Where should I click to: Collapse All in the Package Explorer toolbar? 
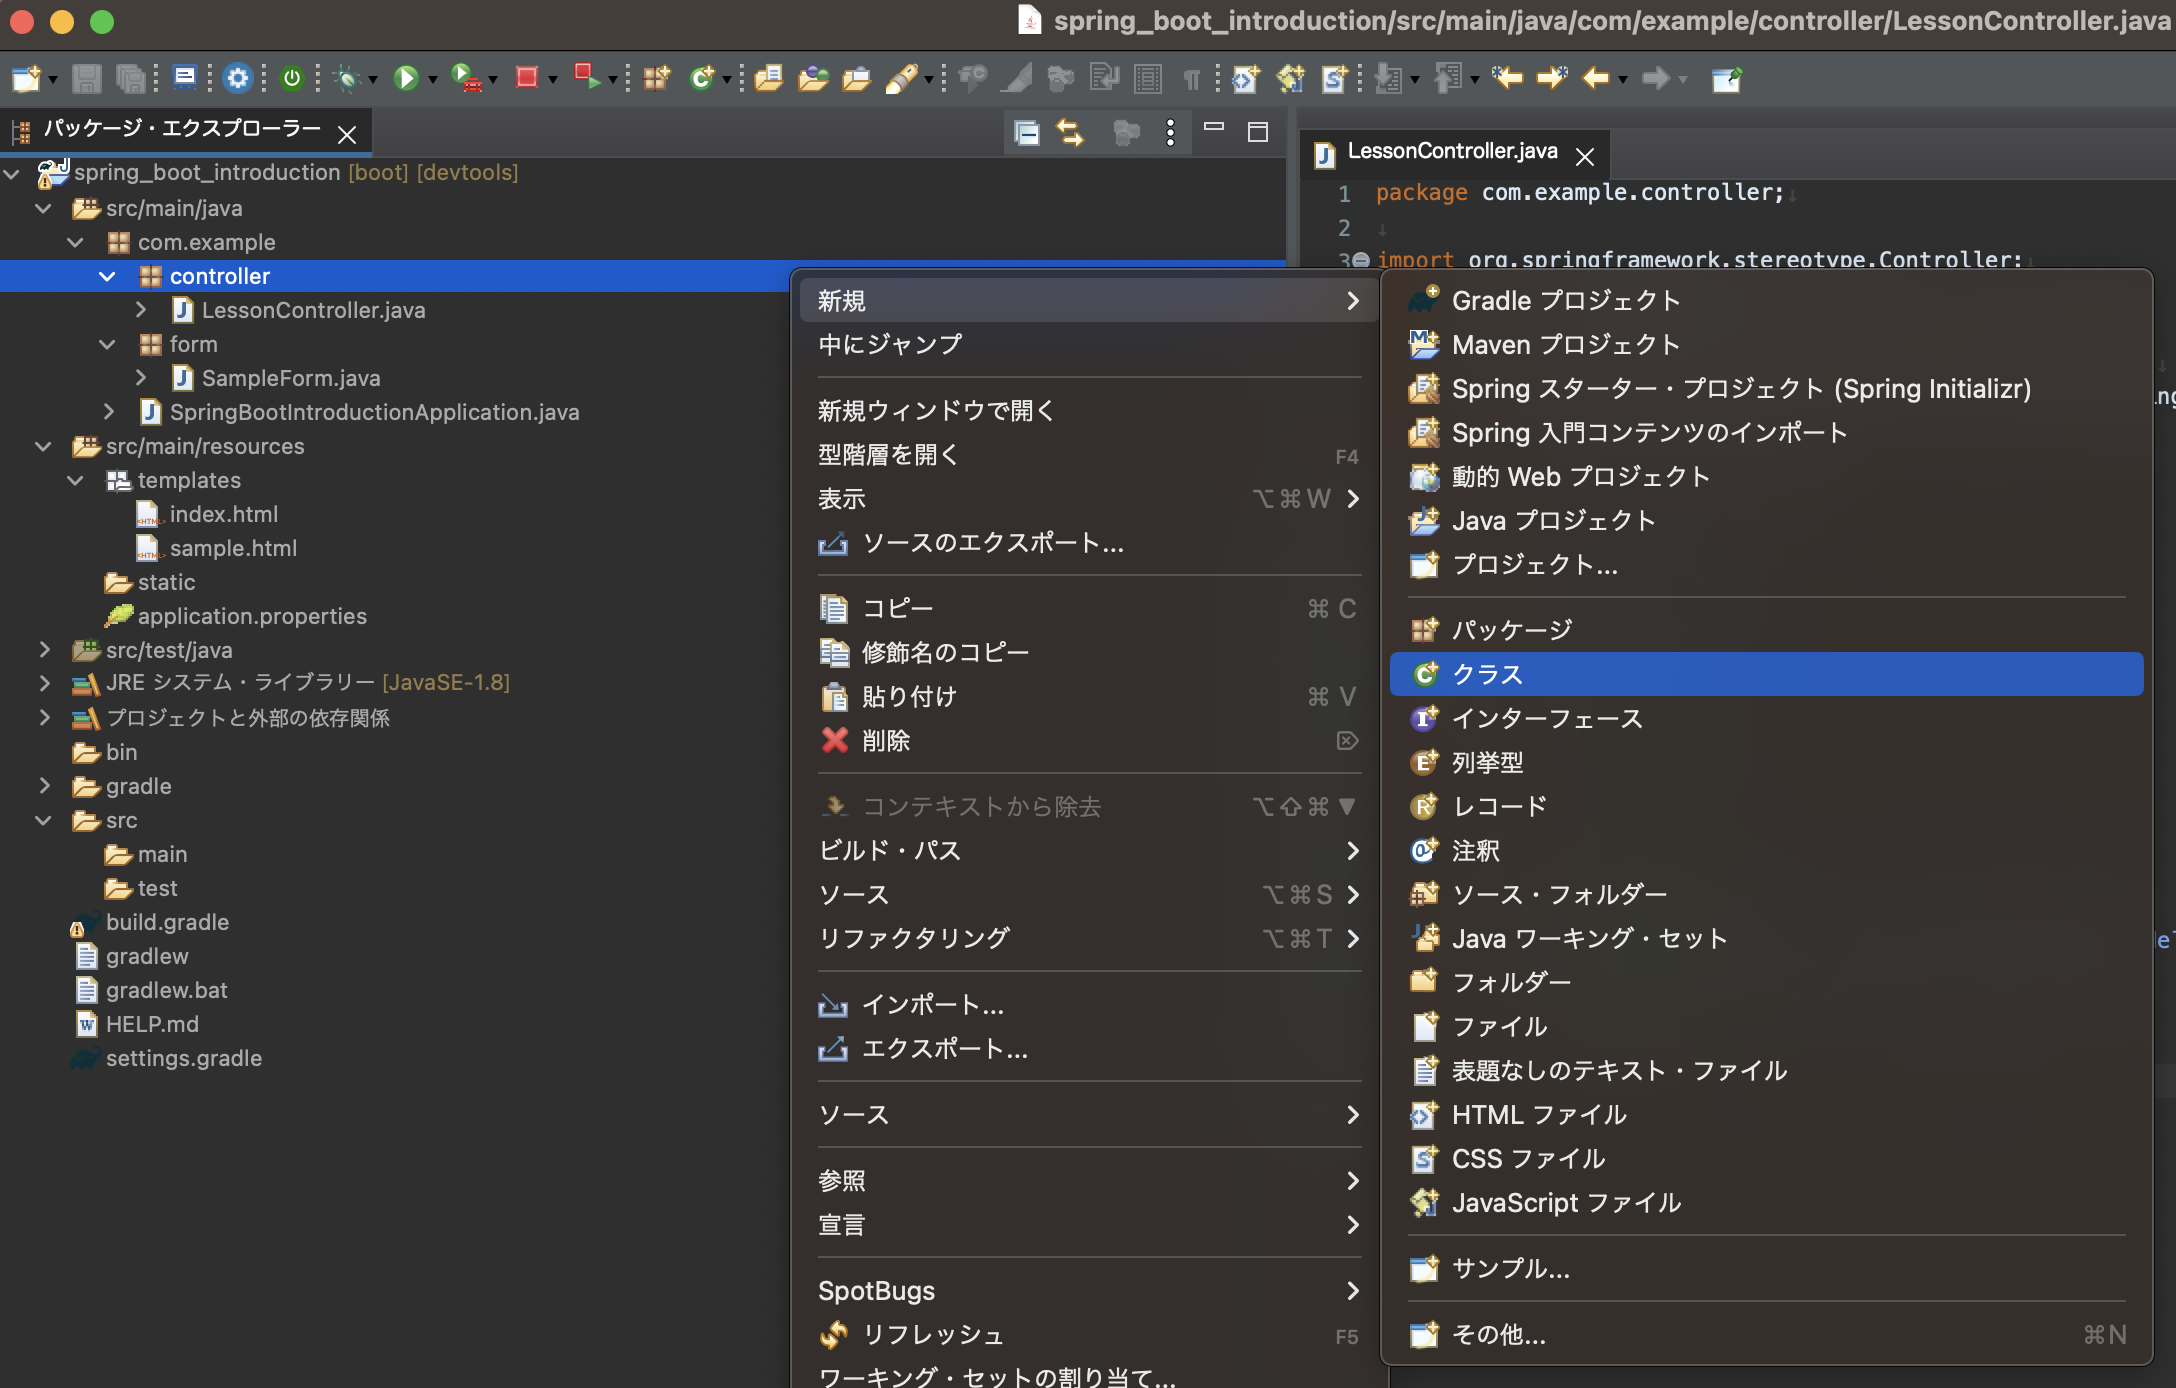(1026, 132)
